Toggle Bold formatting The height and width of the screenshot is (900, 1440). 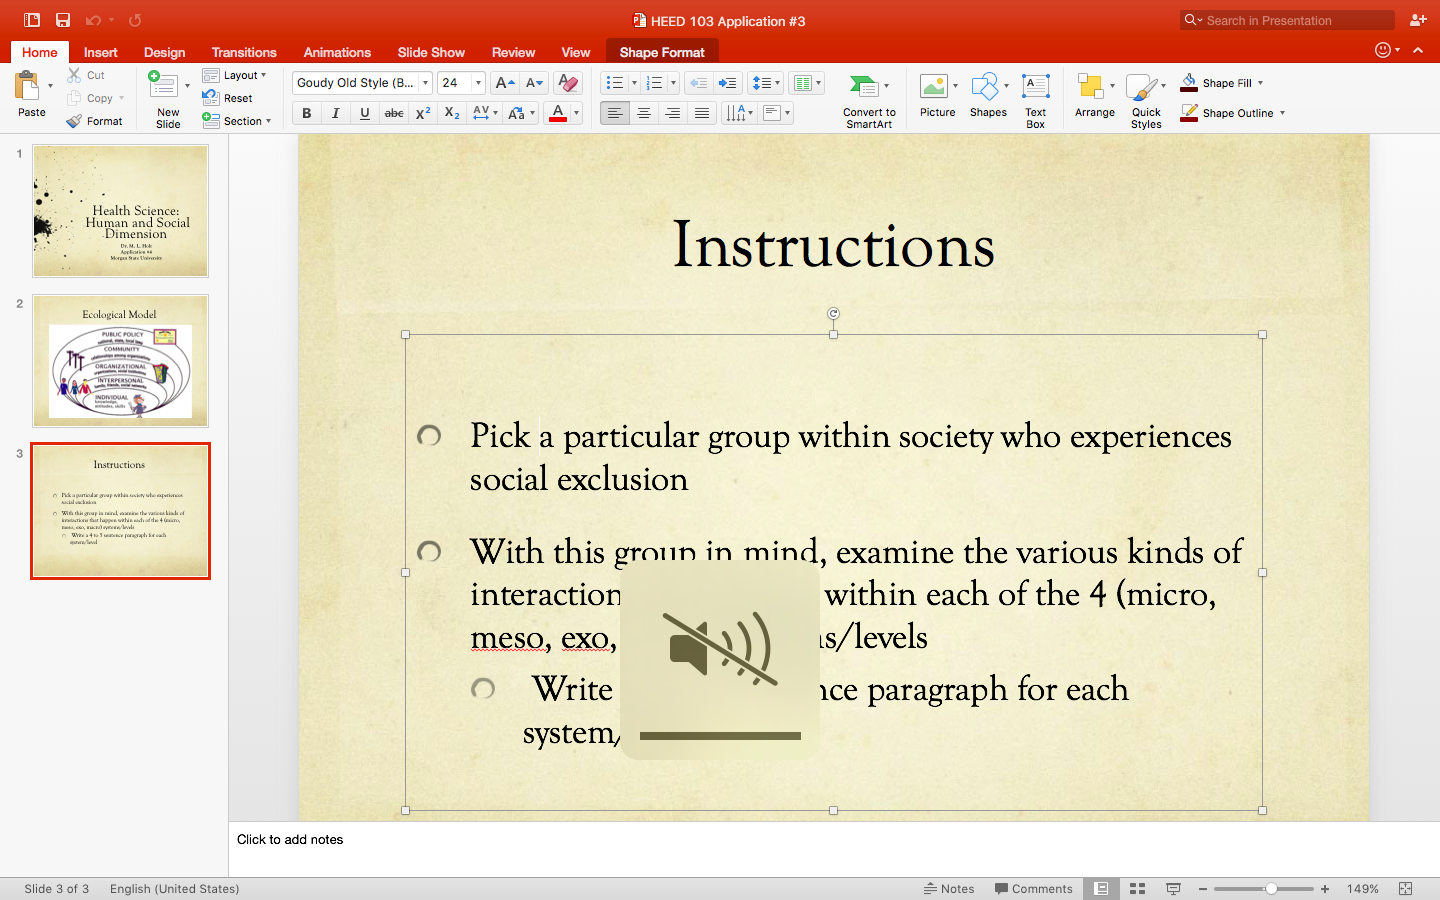click(307, 113)
